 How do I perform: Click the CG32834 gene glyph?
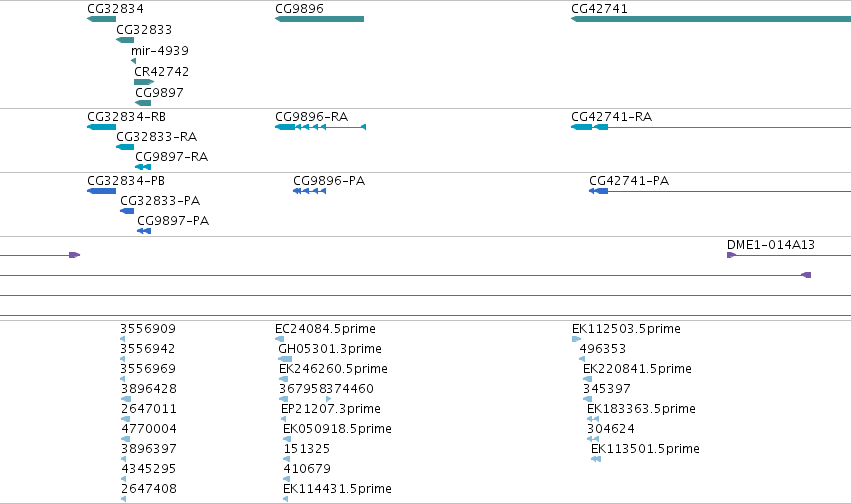coord(101,19)
